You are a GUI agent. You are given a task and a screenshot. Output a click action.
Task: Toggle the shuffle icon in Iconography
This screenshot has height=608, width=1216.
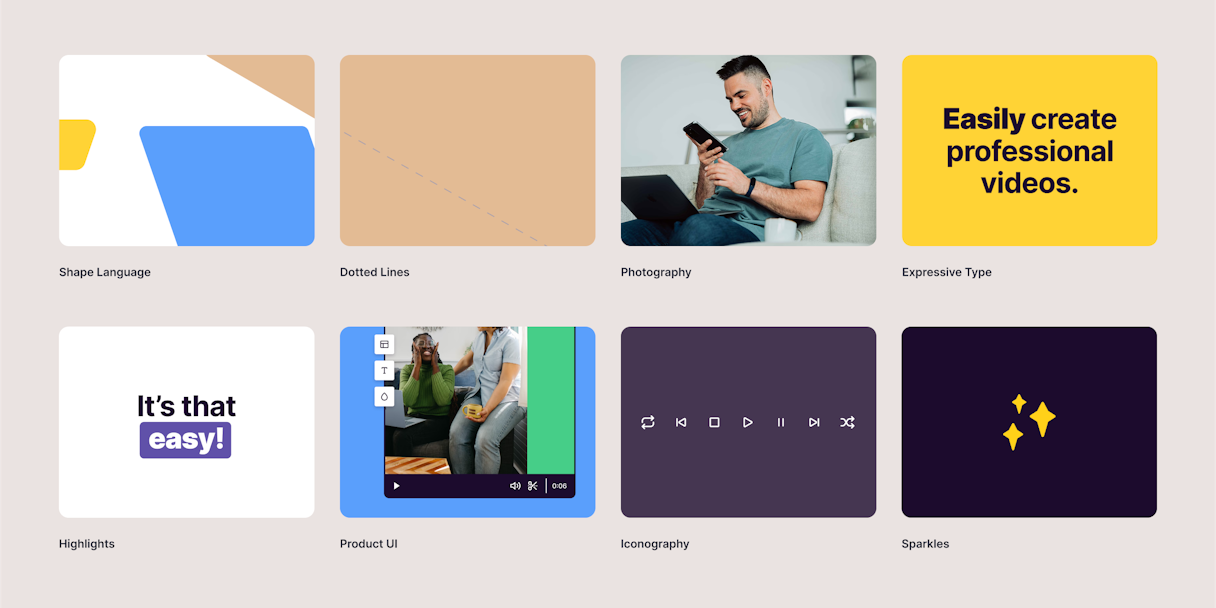click(x=847, y=422)
